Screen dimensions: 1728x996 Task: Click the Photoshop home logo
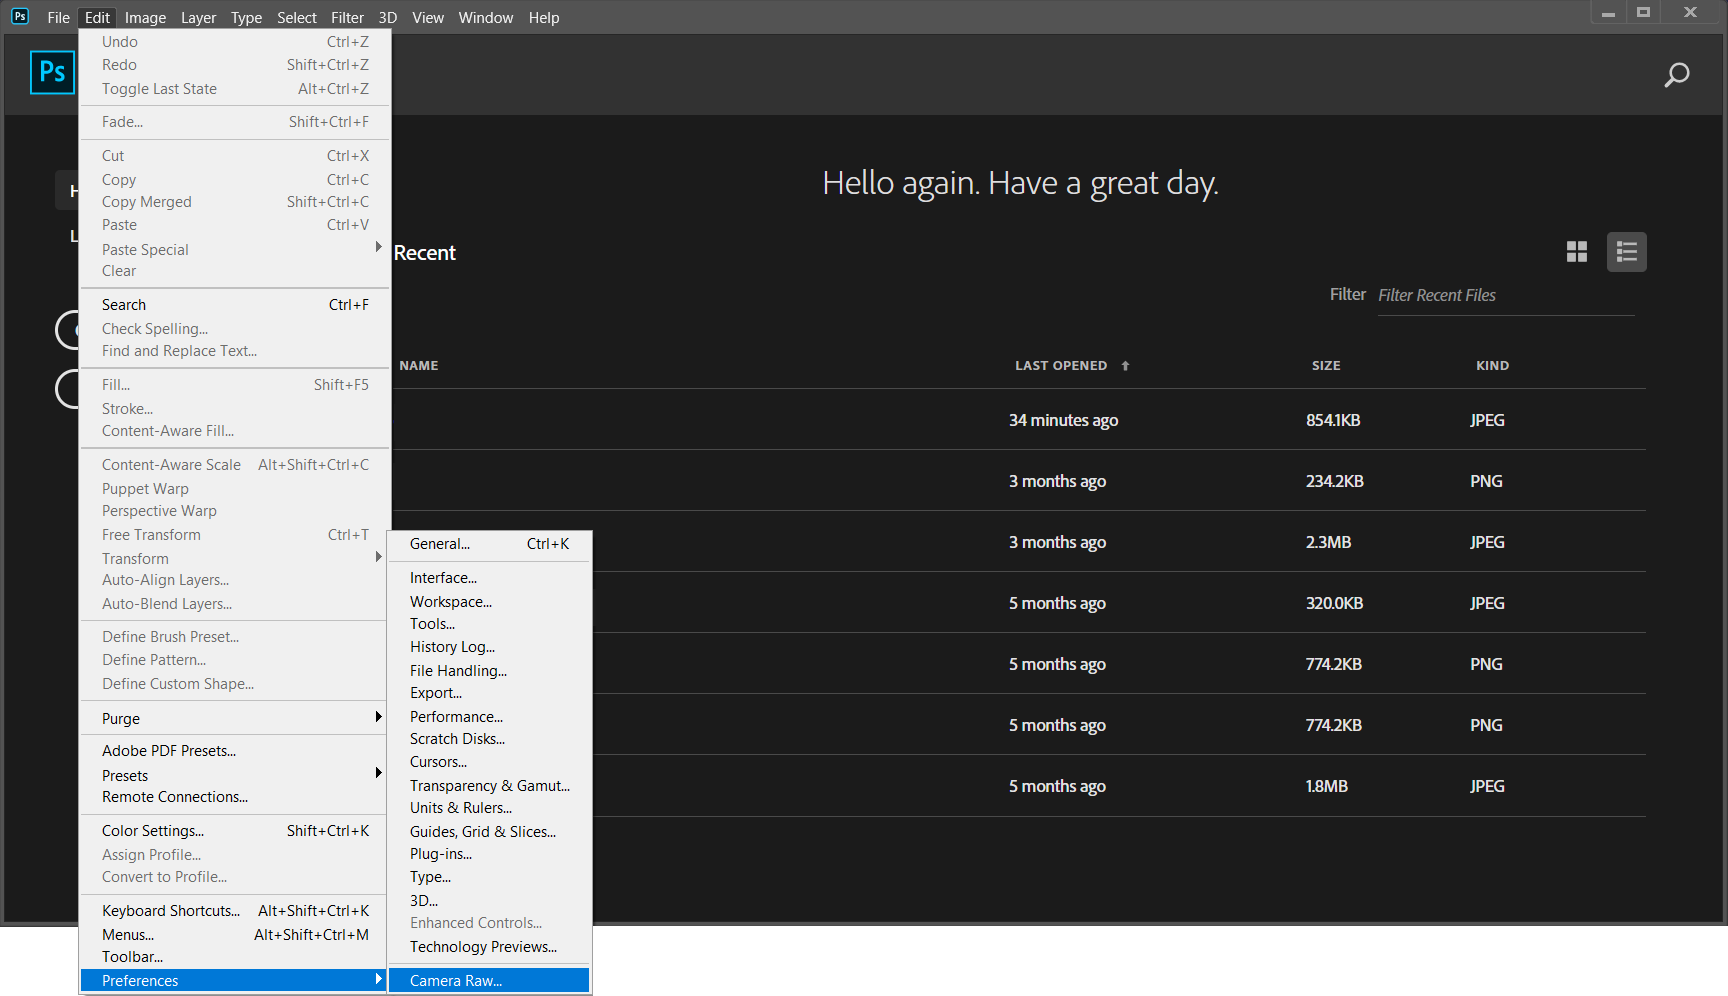[x=52, y=72]
